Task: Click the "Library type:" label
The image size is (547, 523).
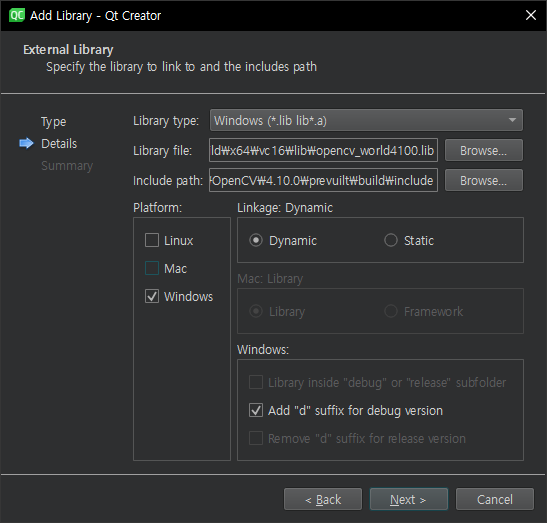Action: 166,121
